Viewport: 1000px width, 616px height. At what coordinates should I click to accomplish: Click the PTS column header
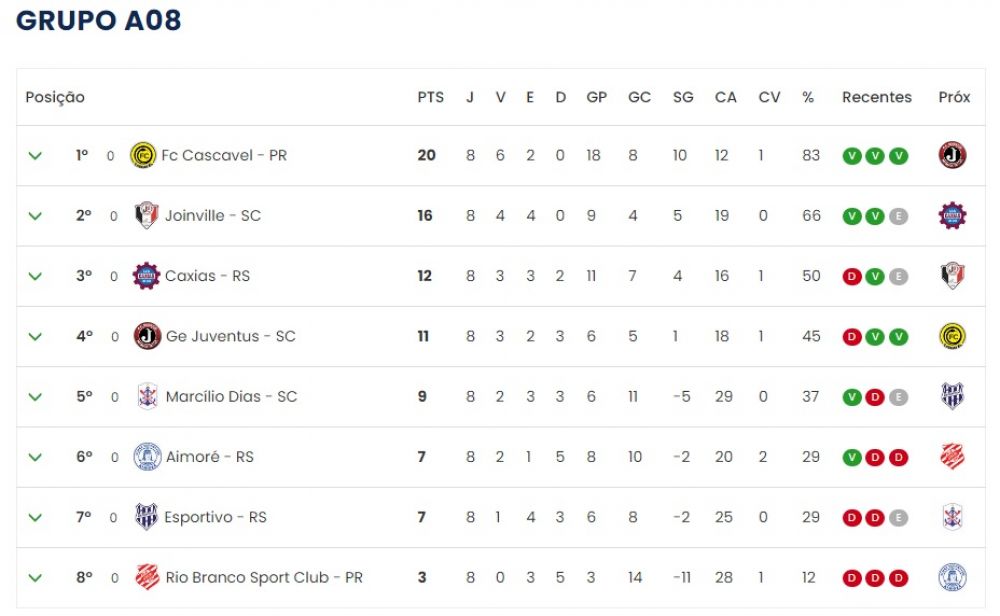tap(430, 97)
